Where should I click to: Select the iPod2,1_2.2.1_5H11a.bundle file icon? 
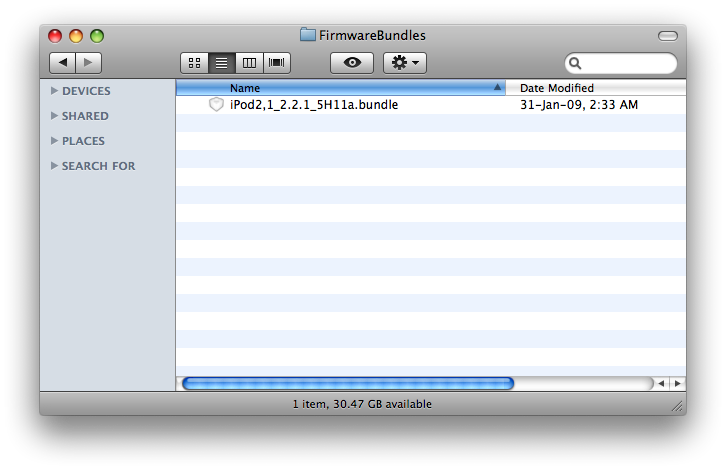pyautogui.click(x=216, y=105)
